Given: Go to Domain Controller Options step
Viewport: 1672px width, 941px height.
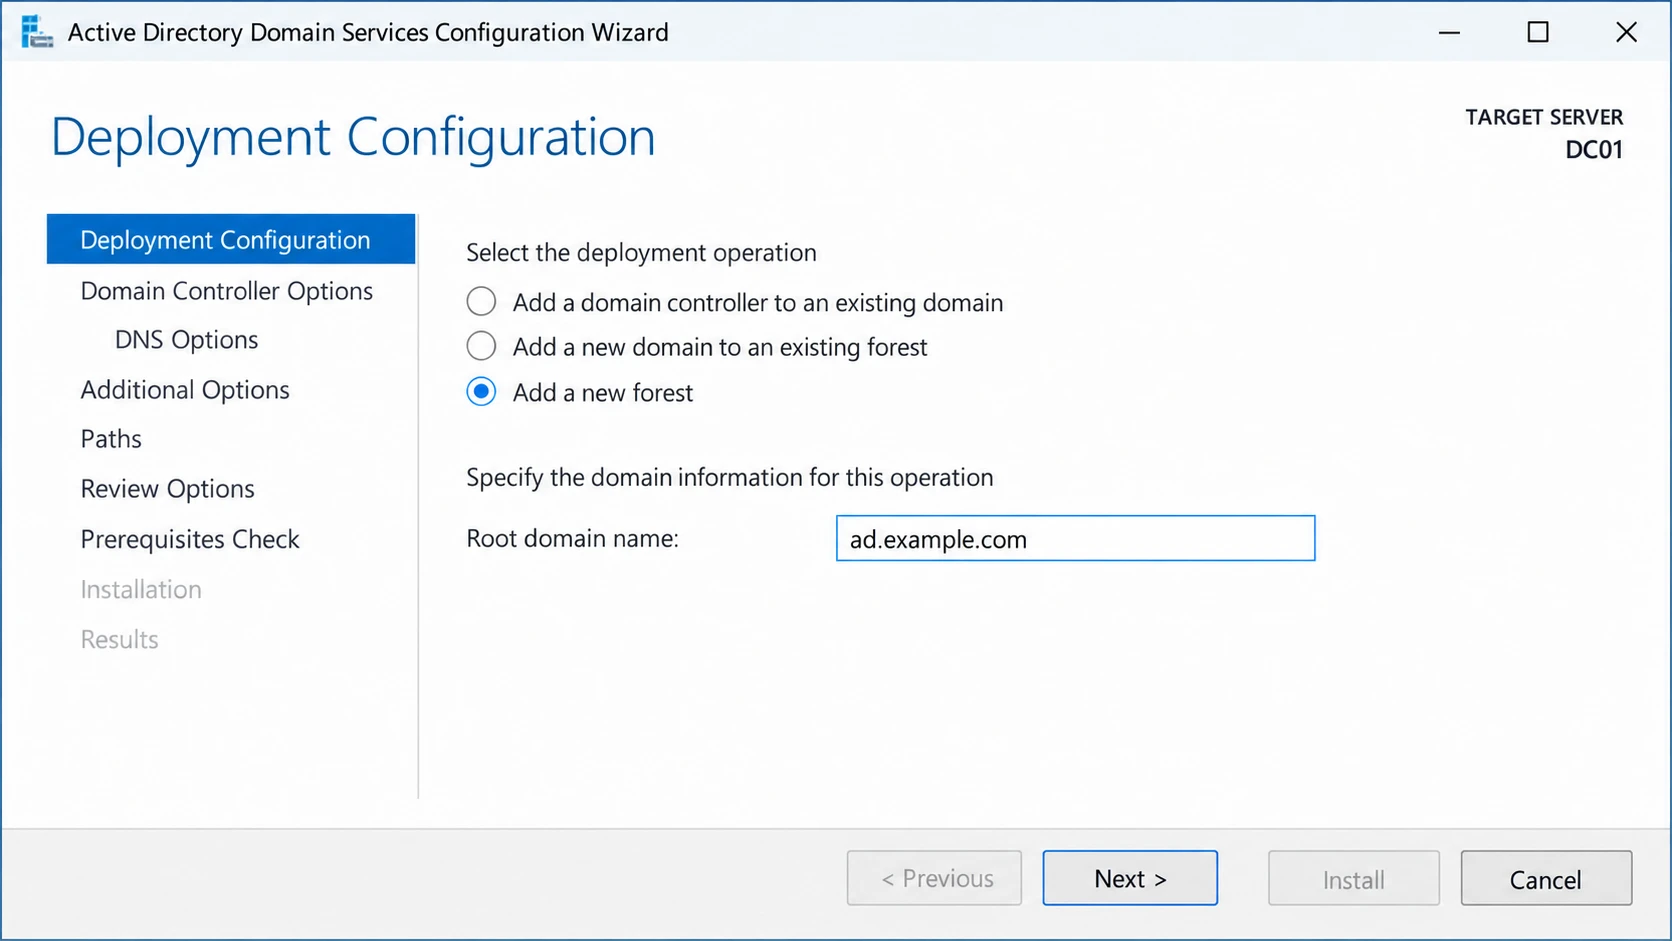Looking at the screenshot, I should [227, 291].
